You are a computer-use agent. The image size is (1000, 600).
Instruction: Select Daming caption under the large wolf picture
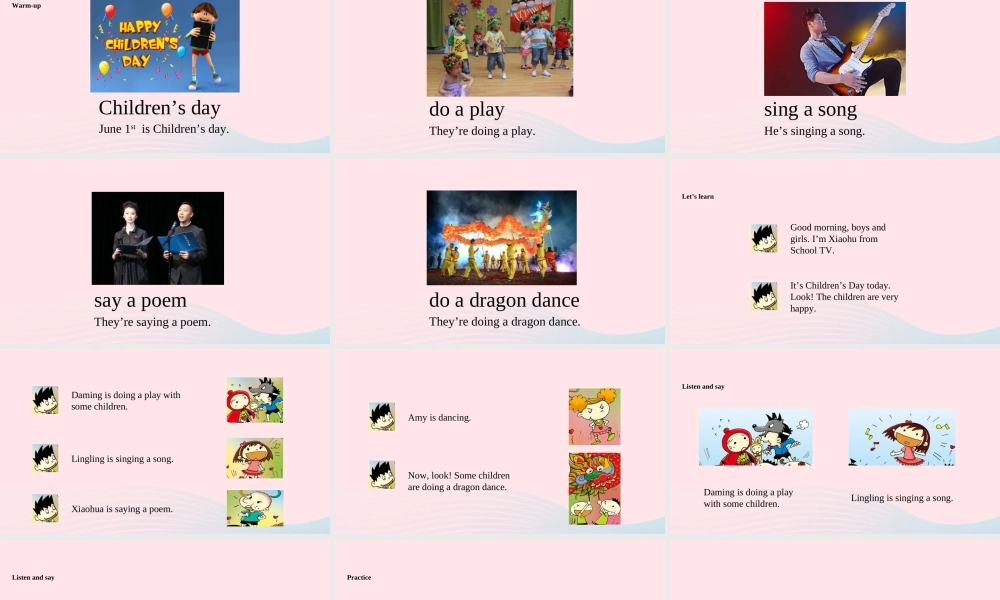tap(748, 498)
